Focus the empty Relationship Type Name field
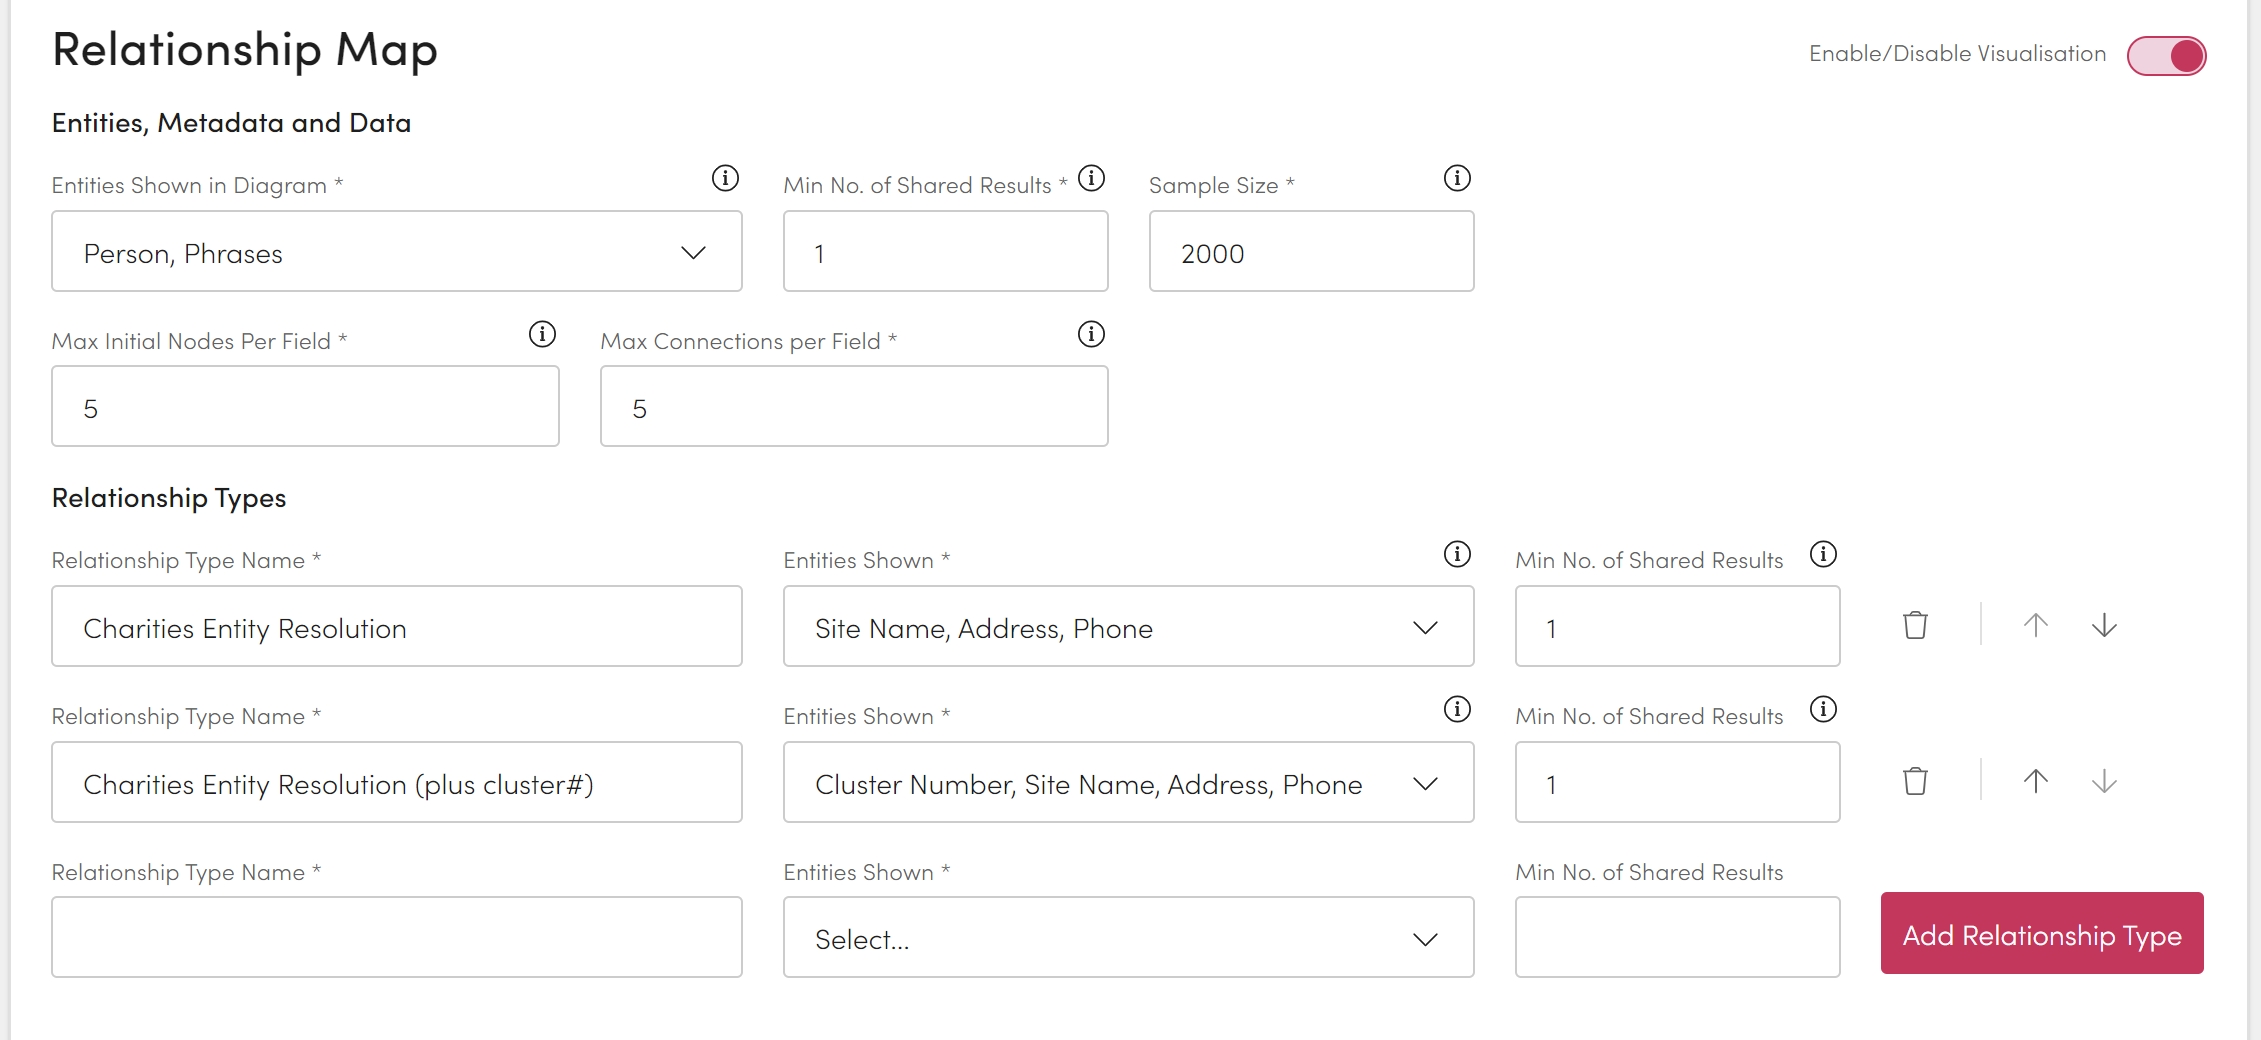 click(396, 938)
